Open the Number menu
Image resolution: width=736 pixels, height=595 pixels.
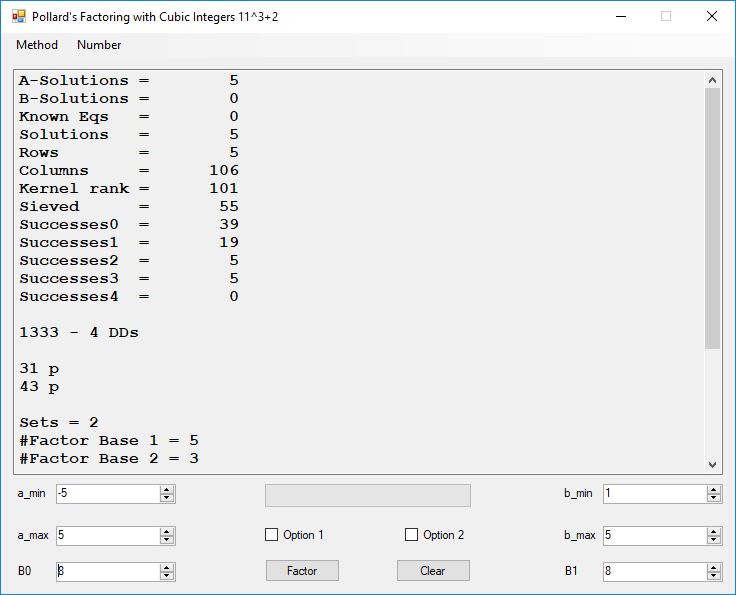[99, 45]
